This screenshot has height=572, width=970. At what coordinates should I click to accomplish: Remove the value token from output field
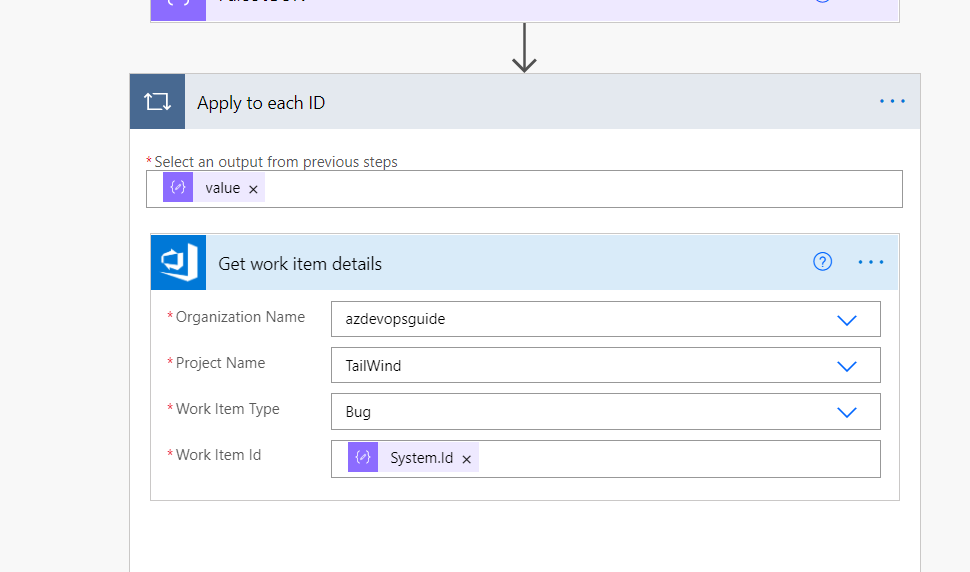click(x=253, y=189)
